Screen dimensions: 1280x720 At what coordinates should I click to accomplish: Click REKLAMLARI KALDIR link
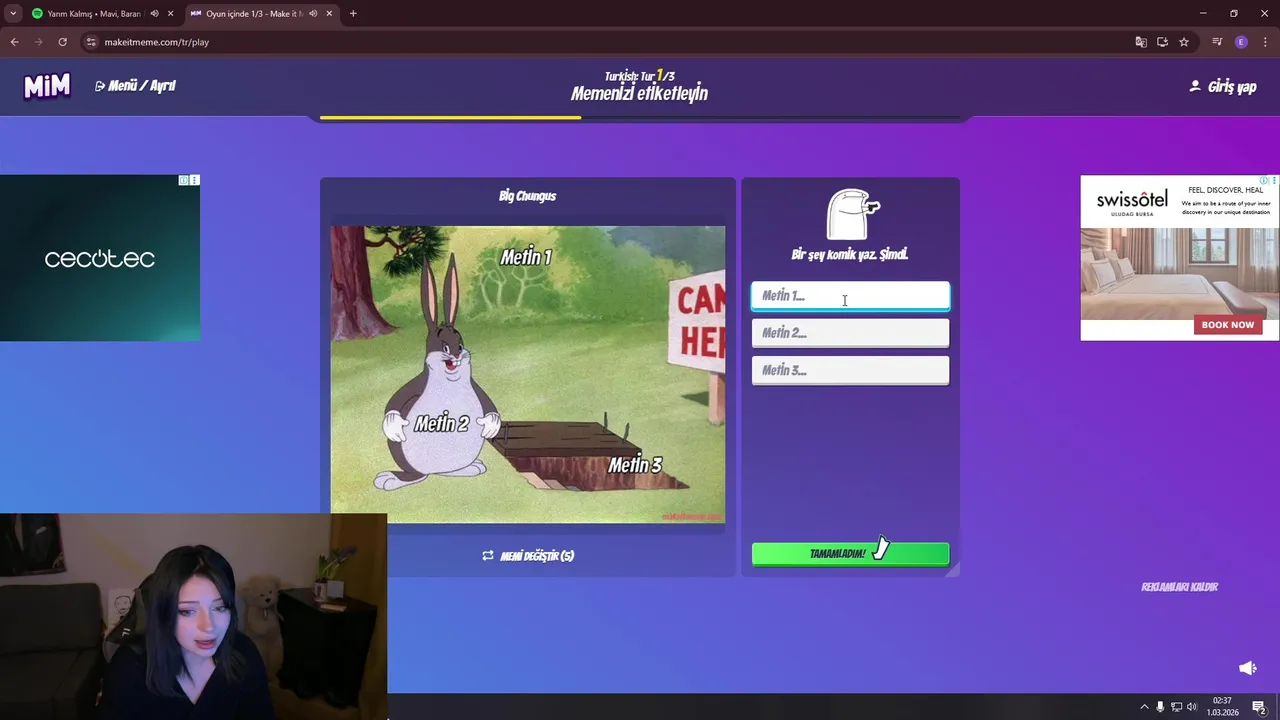(x=1179, y=587)
